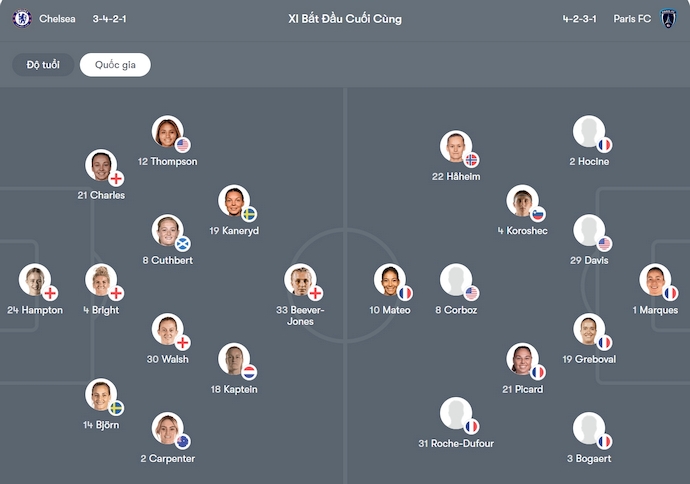Click the Australia flag on Carpenter
This screenshot has width=690, height=484.
coord(182,441)
